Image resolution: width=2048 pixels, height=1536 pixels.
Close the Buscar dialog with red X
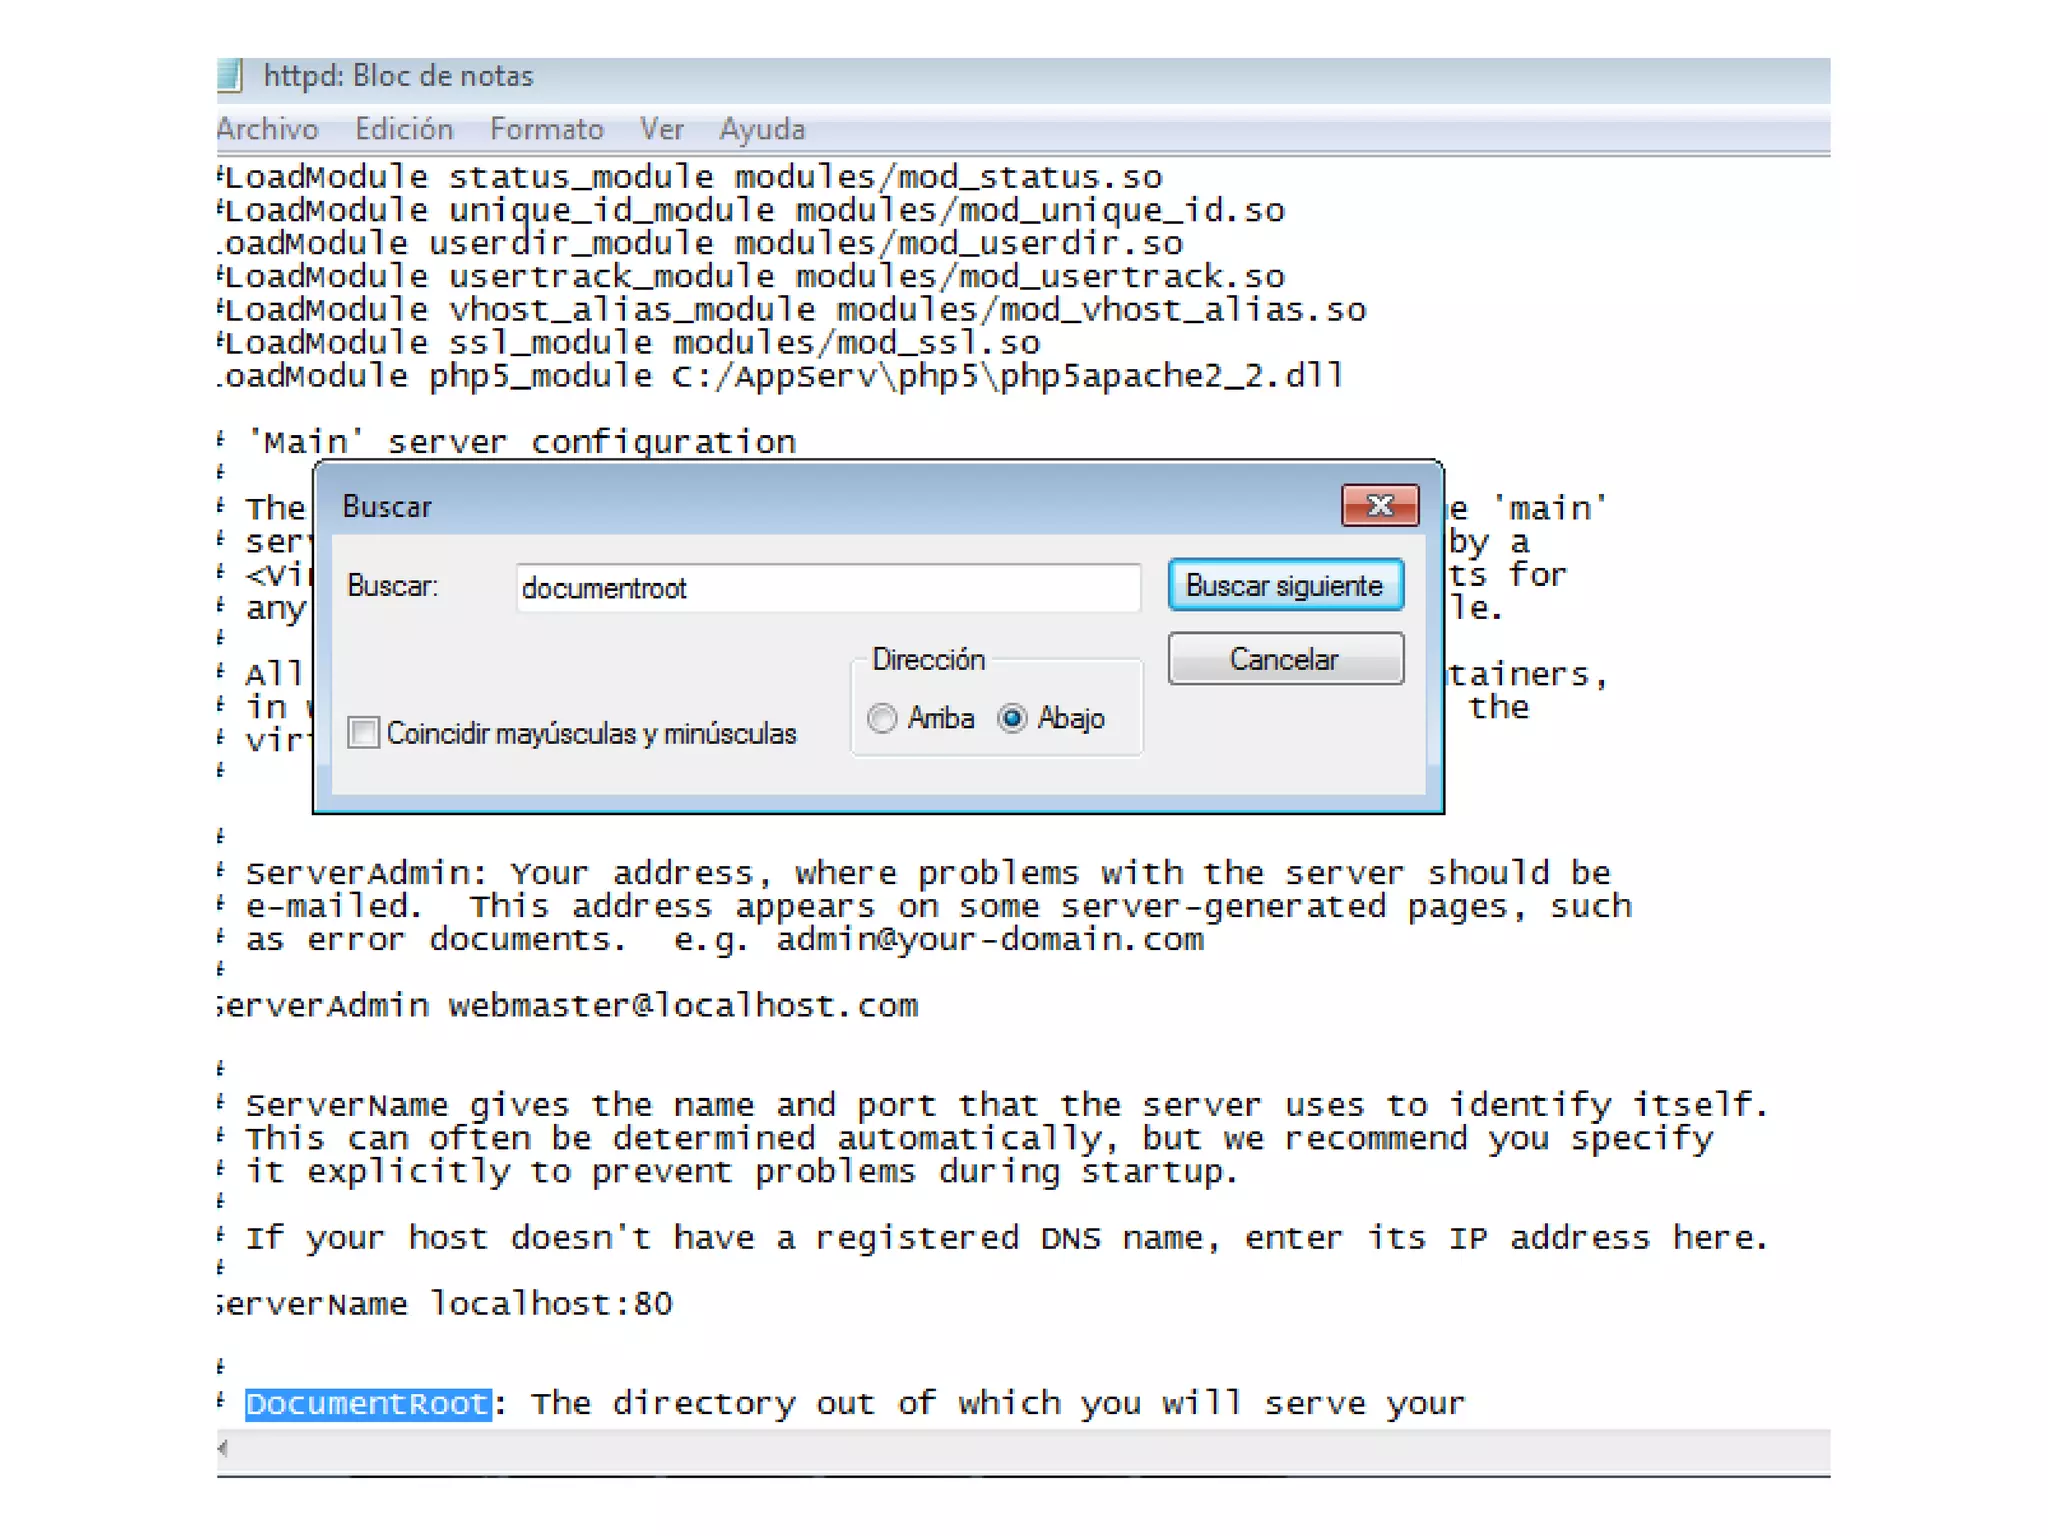(x=1379, y=506)
